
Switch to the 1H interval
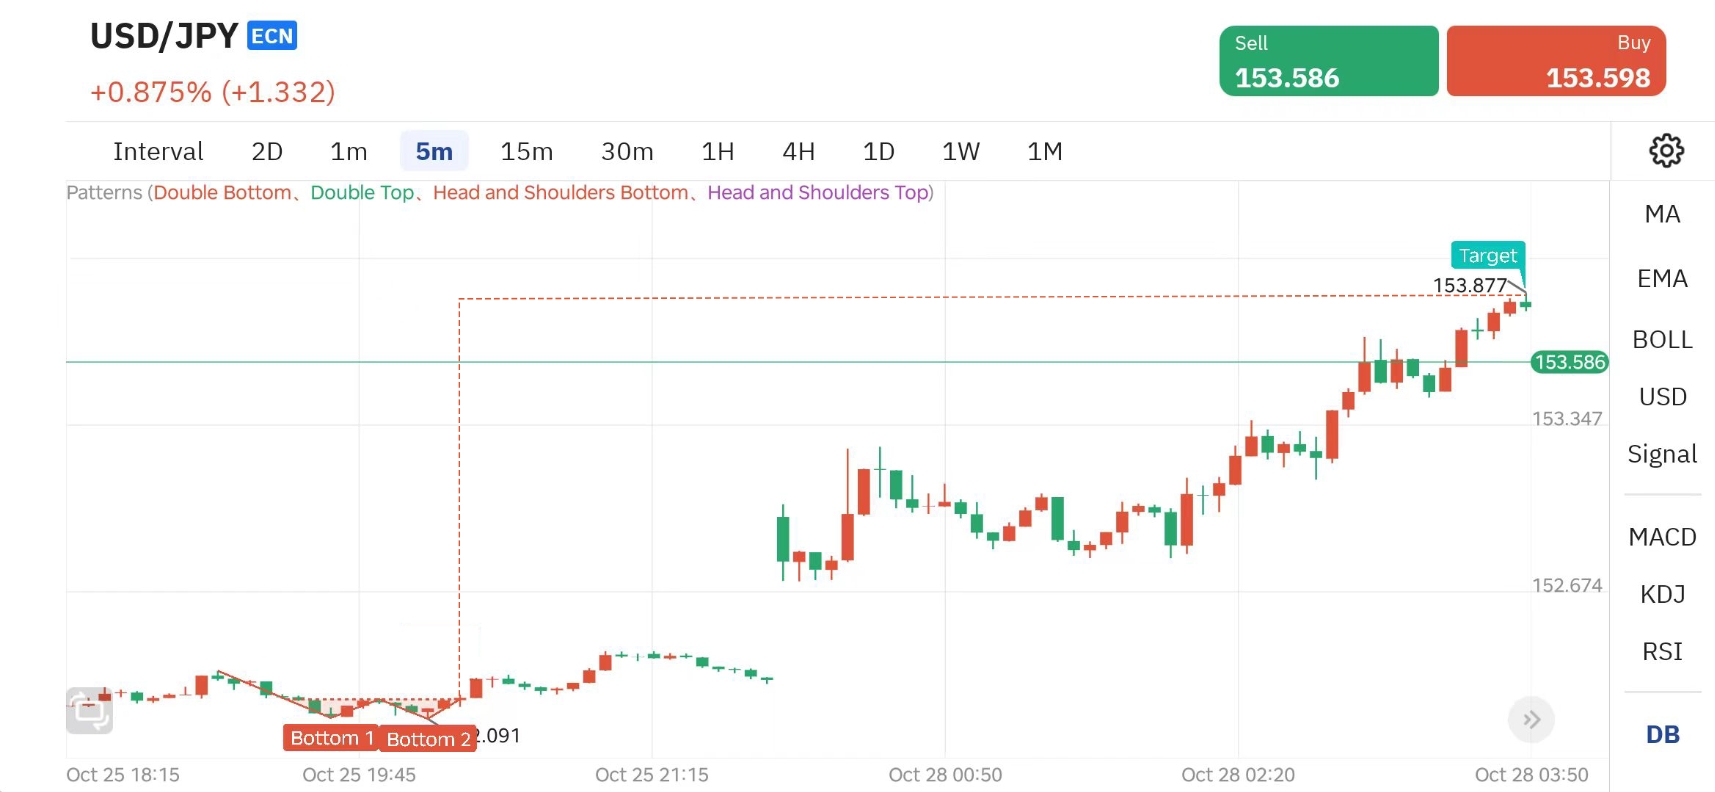[x=717, y=152]
